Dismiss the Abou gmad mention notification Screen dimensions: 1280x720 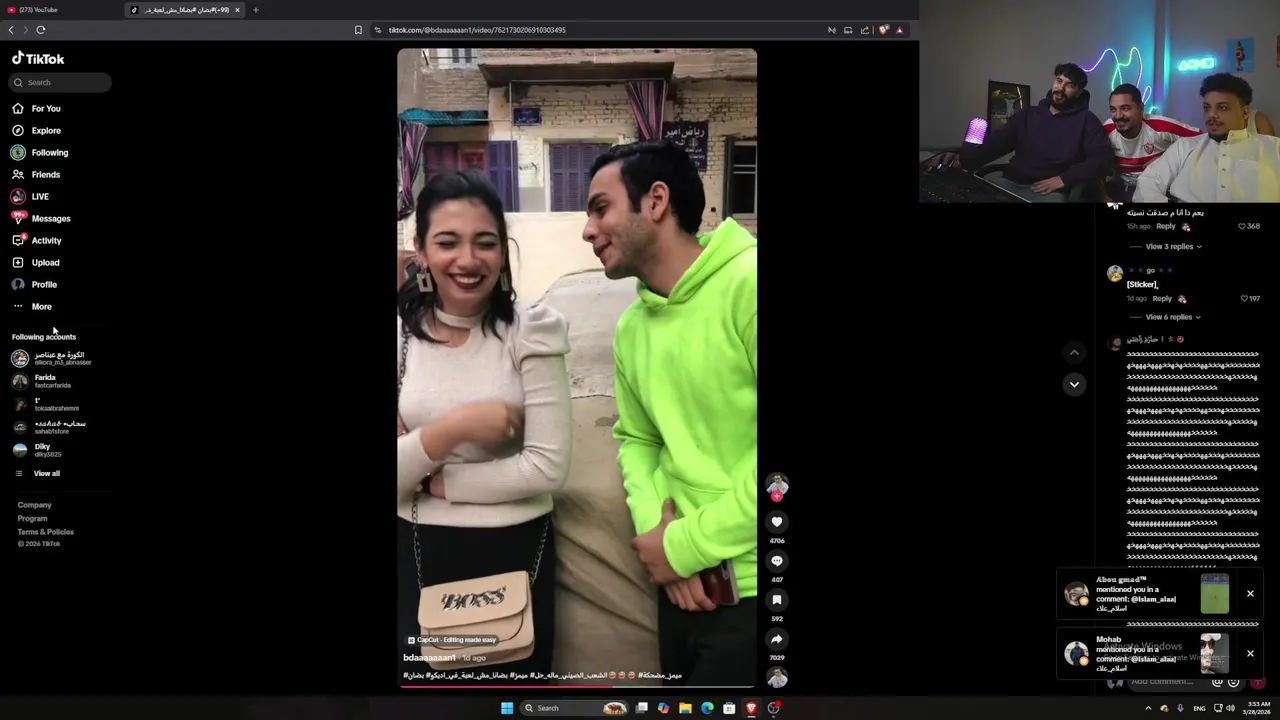point(1250,594)
